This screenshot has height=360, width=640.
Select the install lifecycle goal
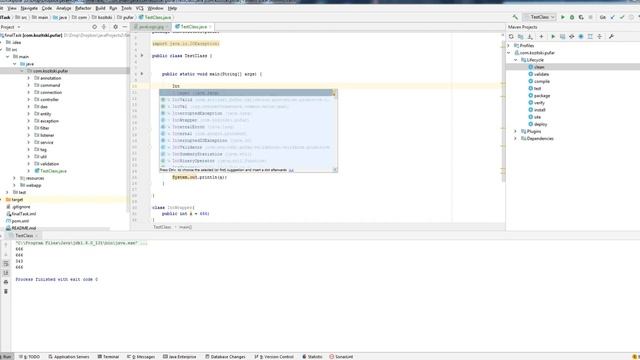(540, 110)
